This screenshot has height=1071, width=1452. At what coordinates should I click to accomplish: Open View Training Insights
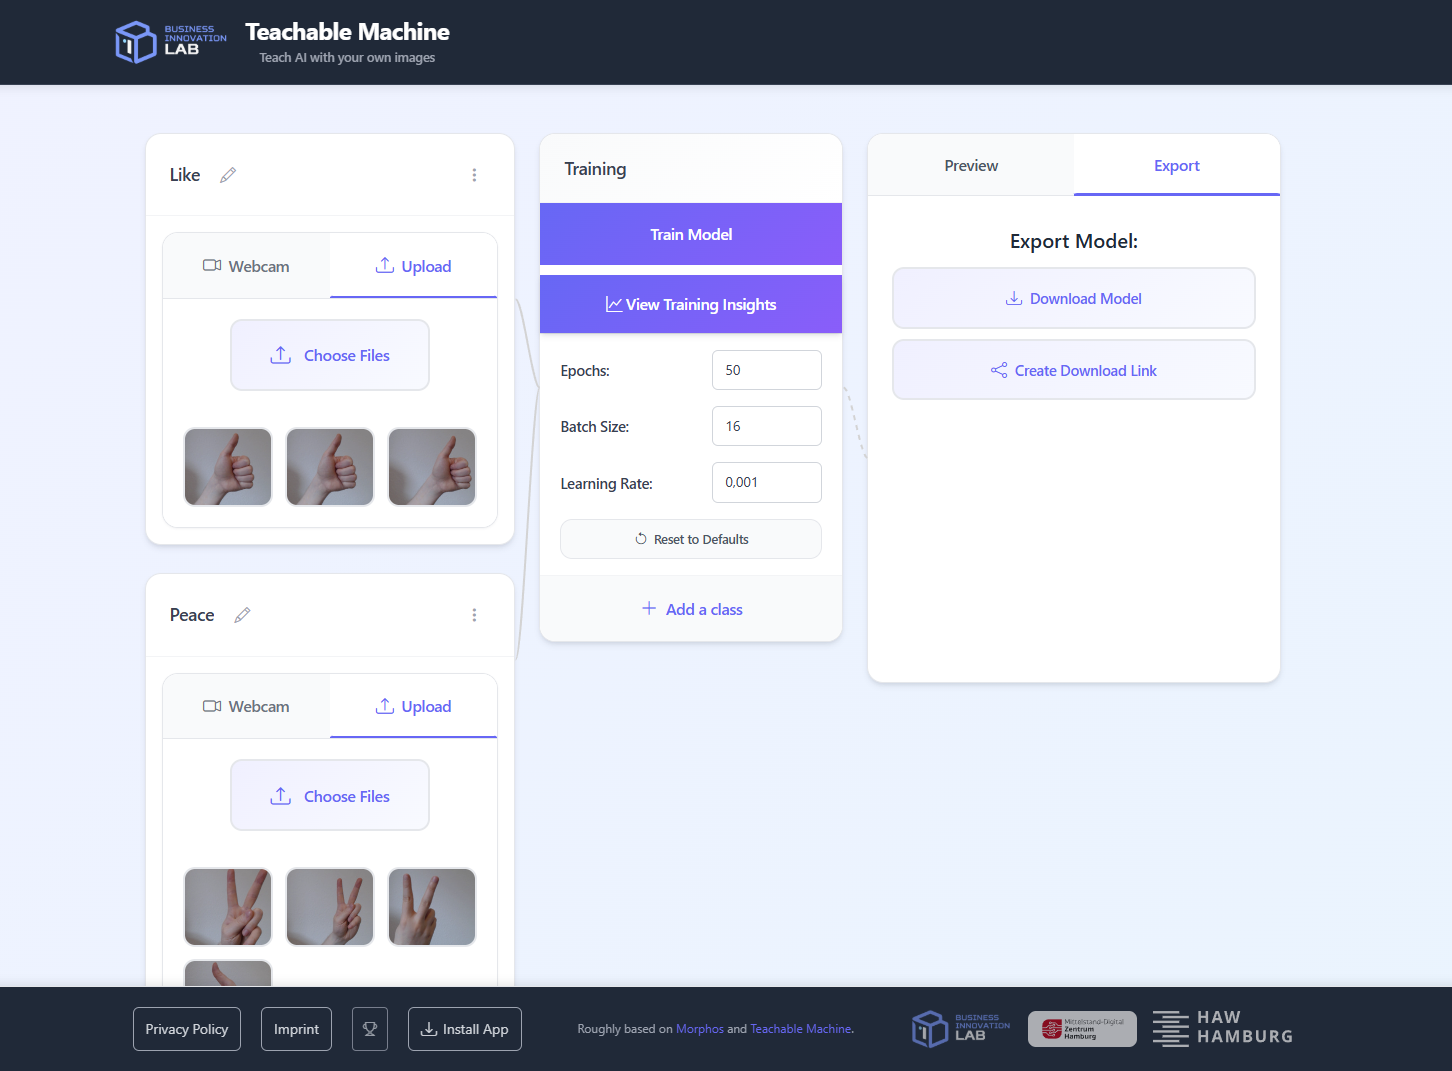691,305
